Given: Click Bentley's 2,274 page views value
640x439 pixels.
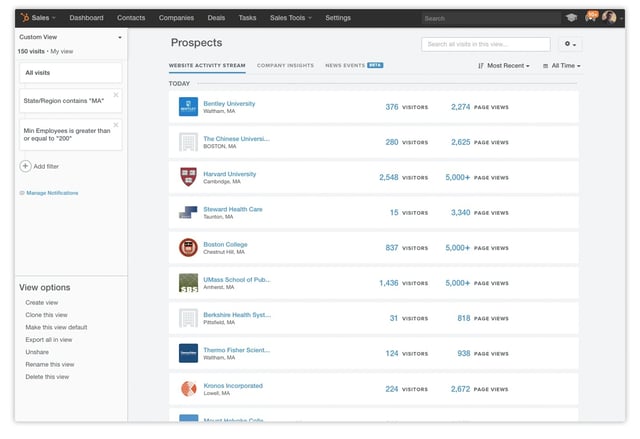Looking at the screenshot, I should click(x=460, y=107).
